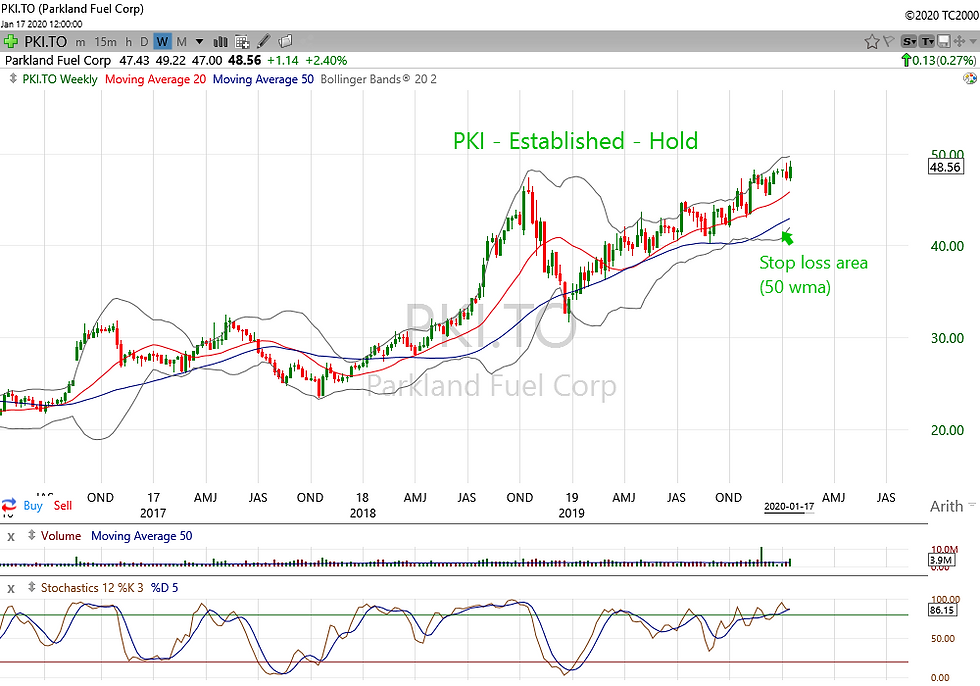Click the 86.15 stochastics value tag
The height and width of the screenshot is (686, 980).
(x=941, y=610)
